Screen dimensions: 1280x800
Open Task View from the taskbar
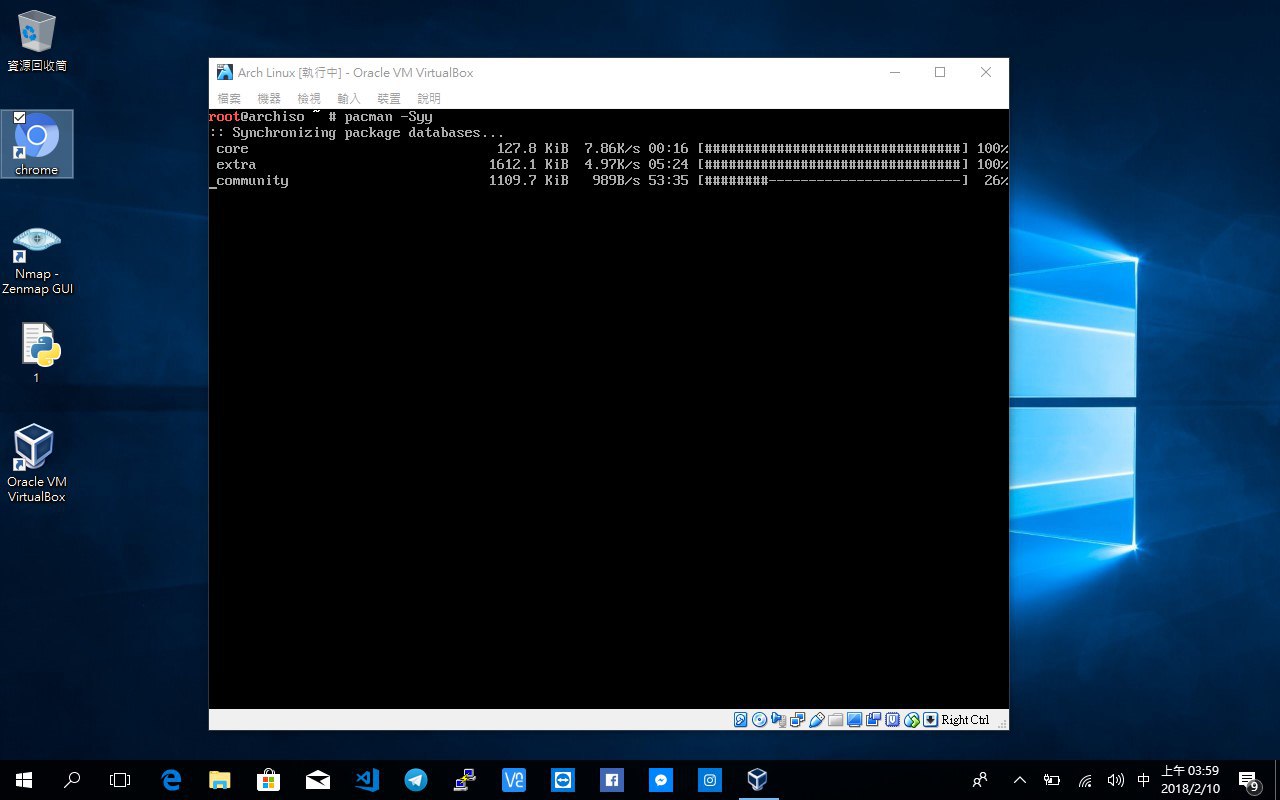coord(120,780)
